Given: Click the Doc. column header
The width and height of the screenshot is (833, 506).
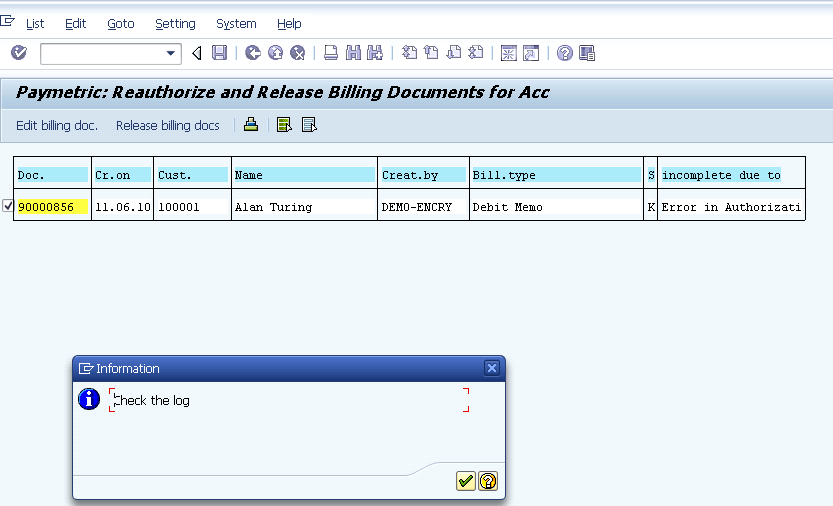Looking at the screenshot, I should pyautogui.click(x=53, y=175).
